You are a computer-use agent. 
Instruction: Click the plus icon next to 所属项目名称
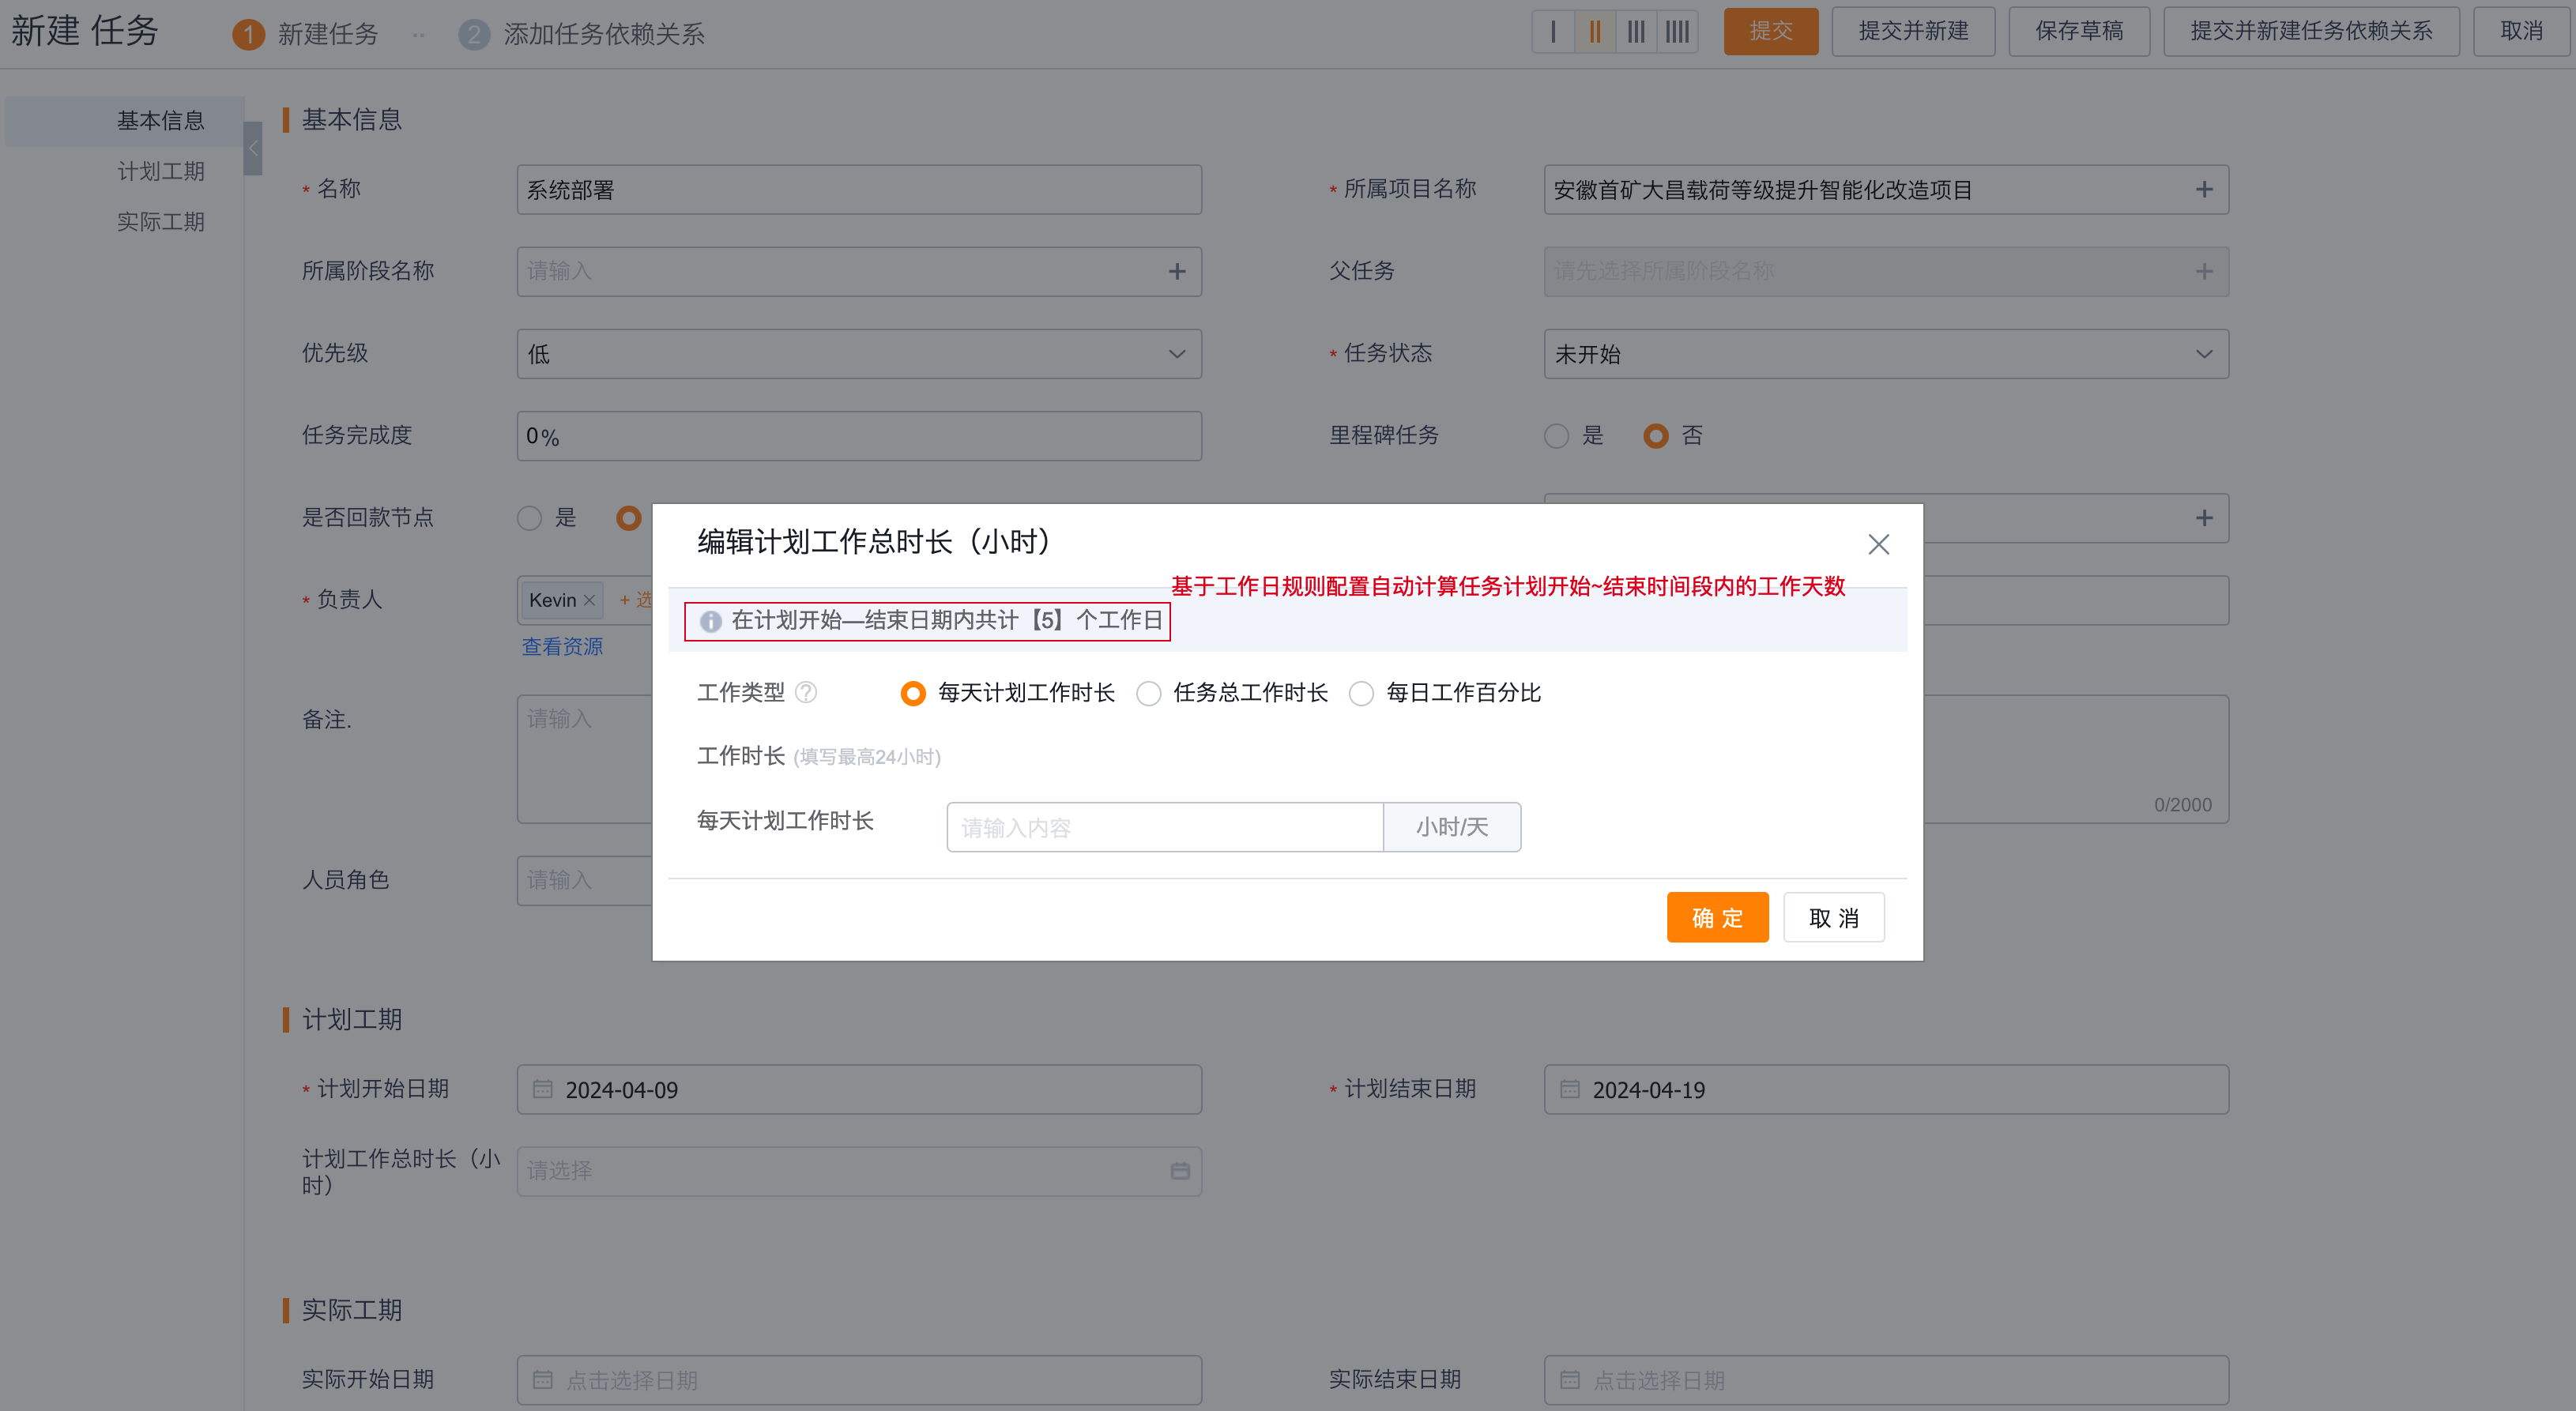coord(2203,189)
